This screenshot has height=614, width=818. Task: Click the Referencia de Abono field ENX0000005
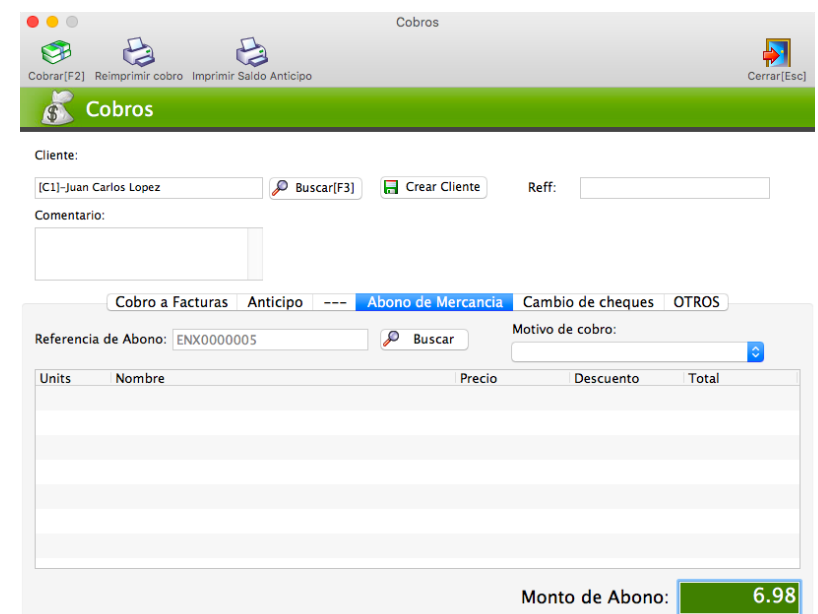coord(270,340)
